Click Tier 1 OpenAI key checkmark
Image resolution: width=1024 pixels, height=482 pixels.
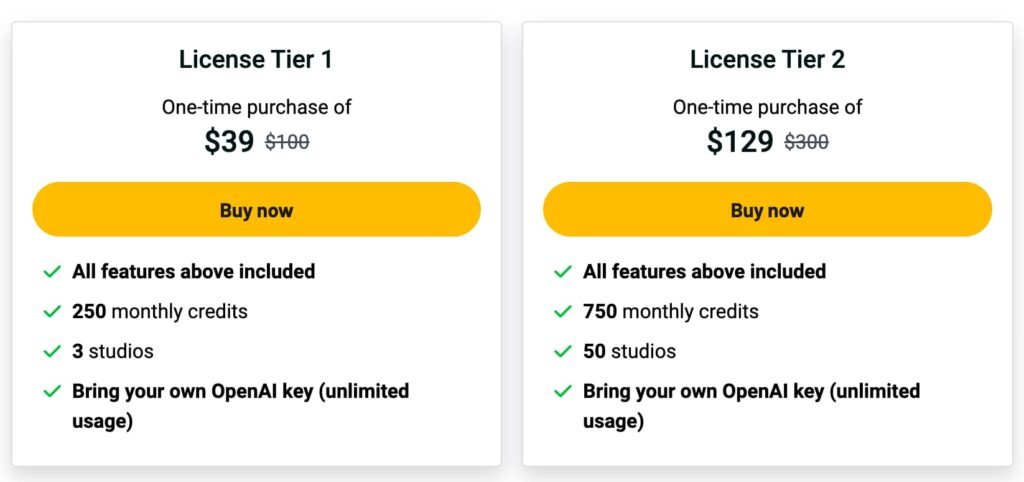point(52,392)
